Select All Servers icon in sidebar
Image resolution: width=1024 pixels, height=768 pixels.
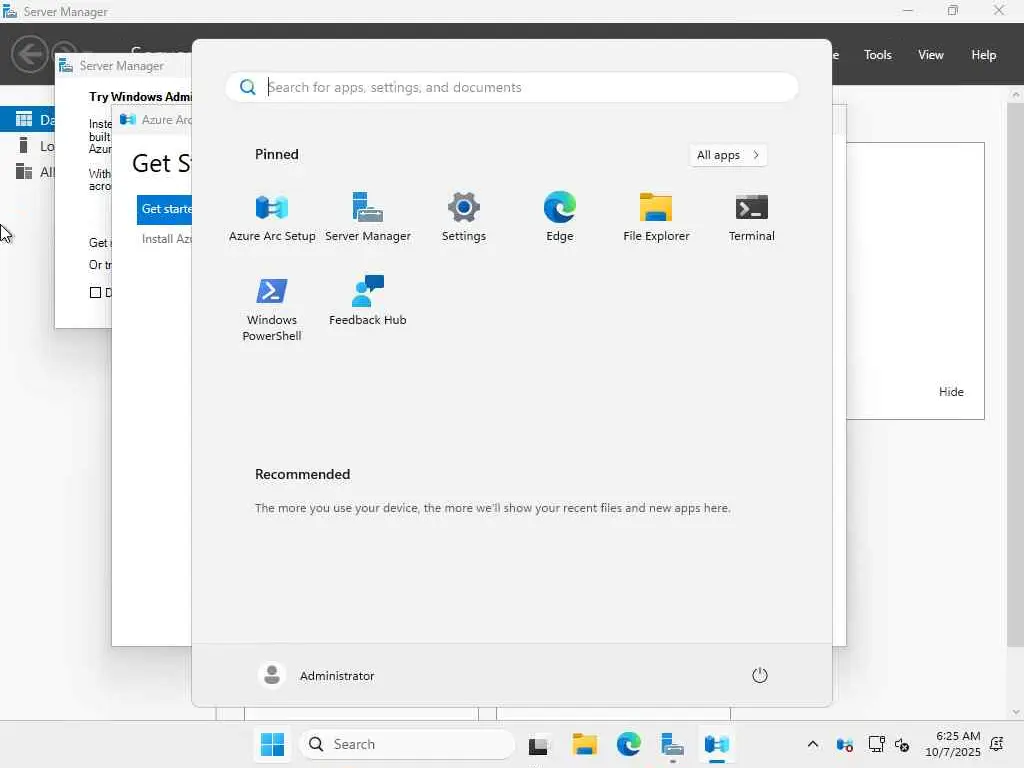(24, 171)
